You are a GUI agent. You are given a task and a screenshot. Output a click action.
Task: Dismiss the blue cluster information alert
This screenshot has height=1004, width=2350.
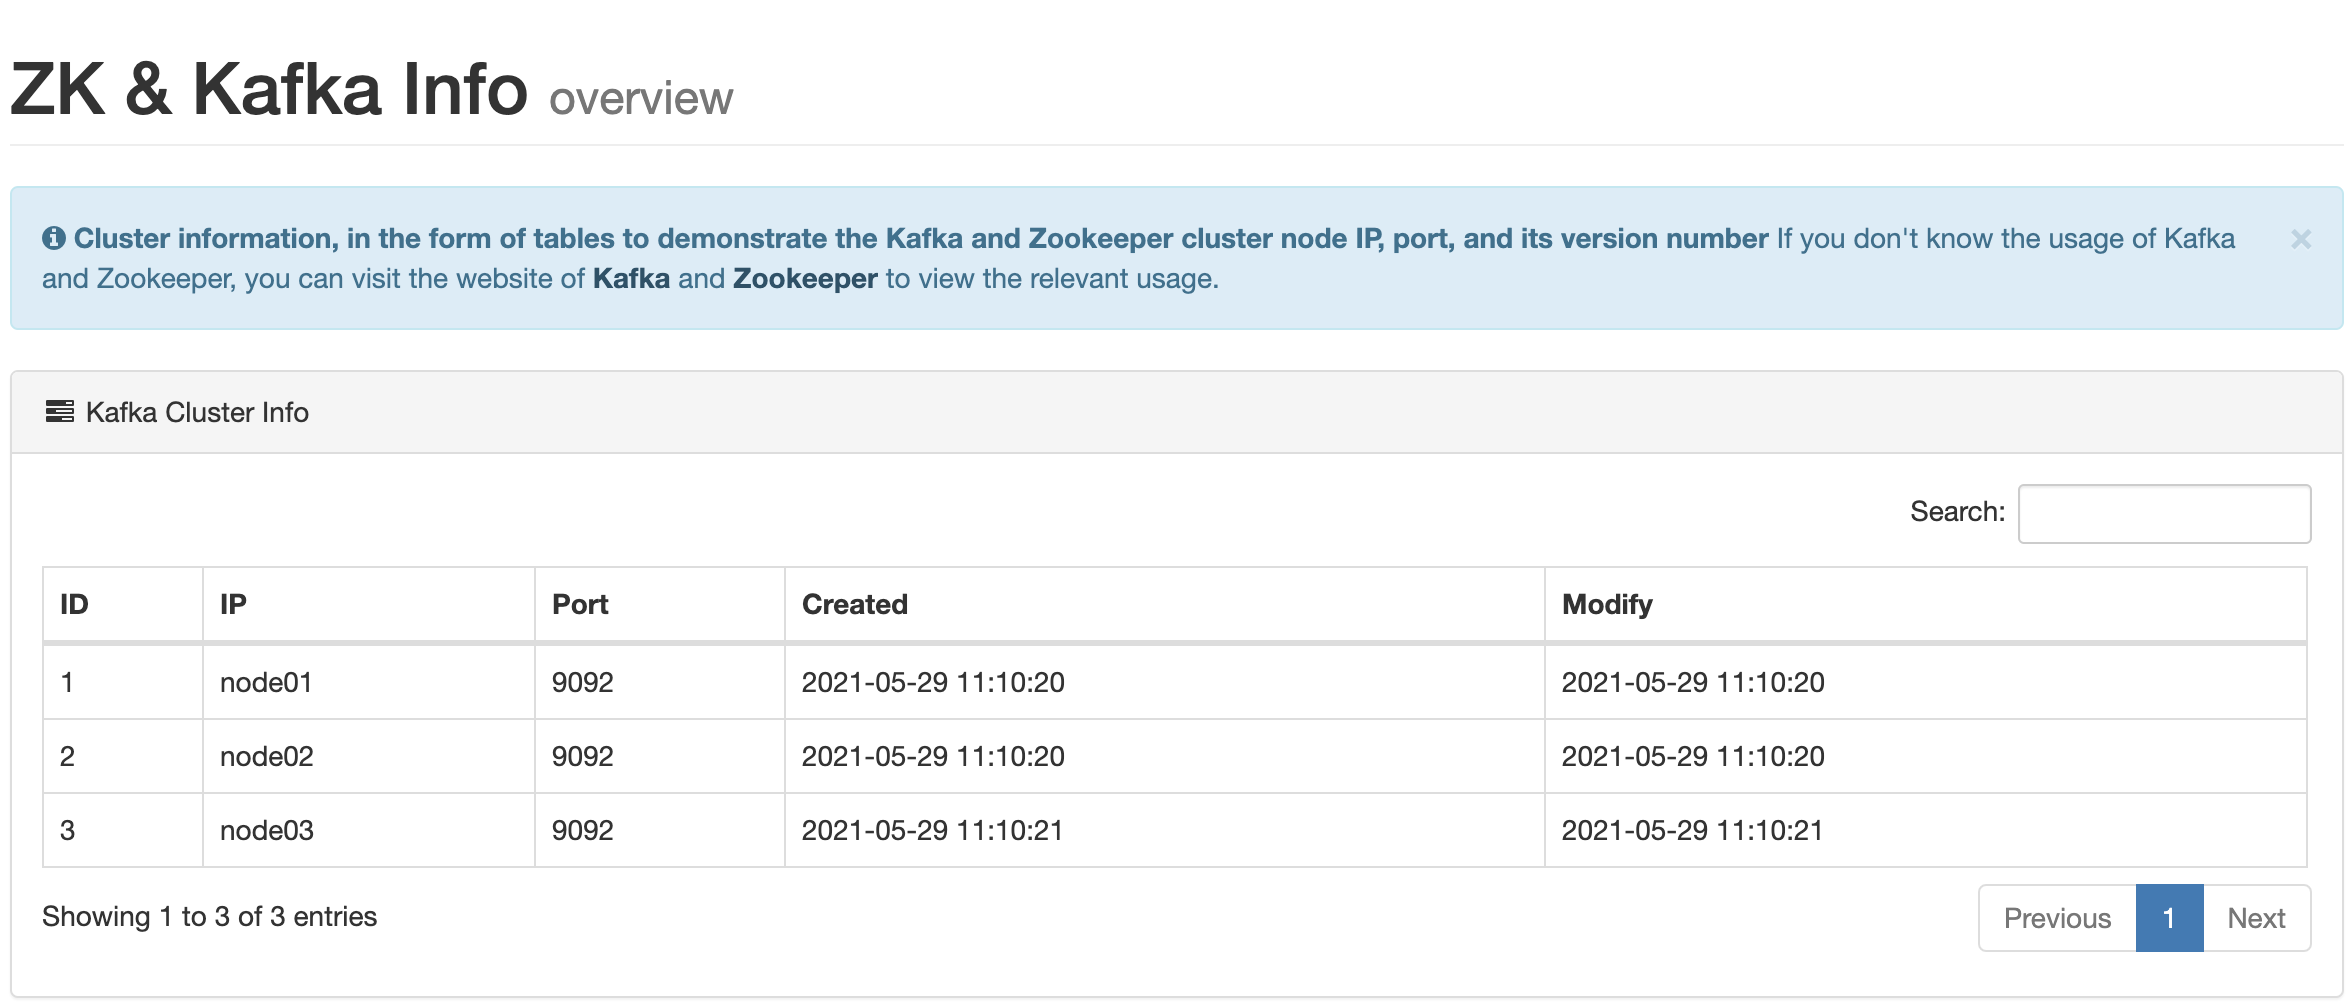[2300, 239]
